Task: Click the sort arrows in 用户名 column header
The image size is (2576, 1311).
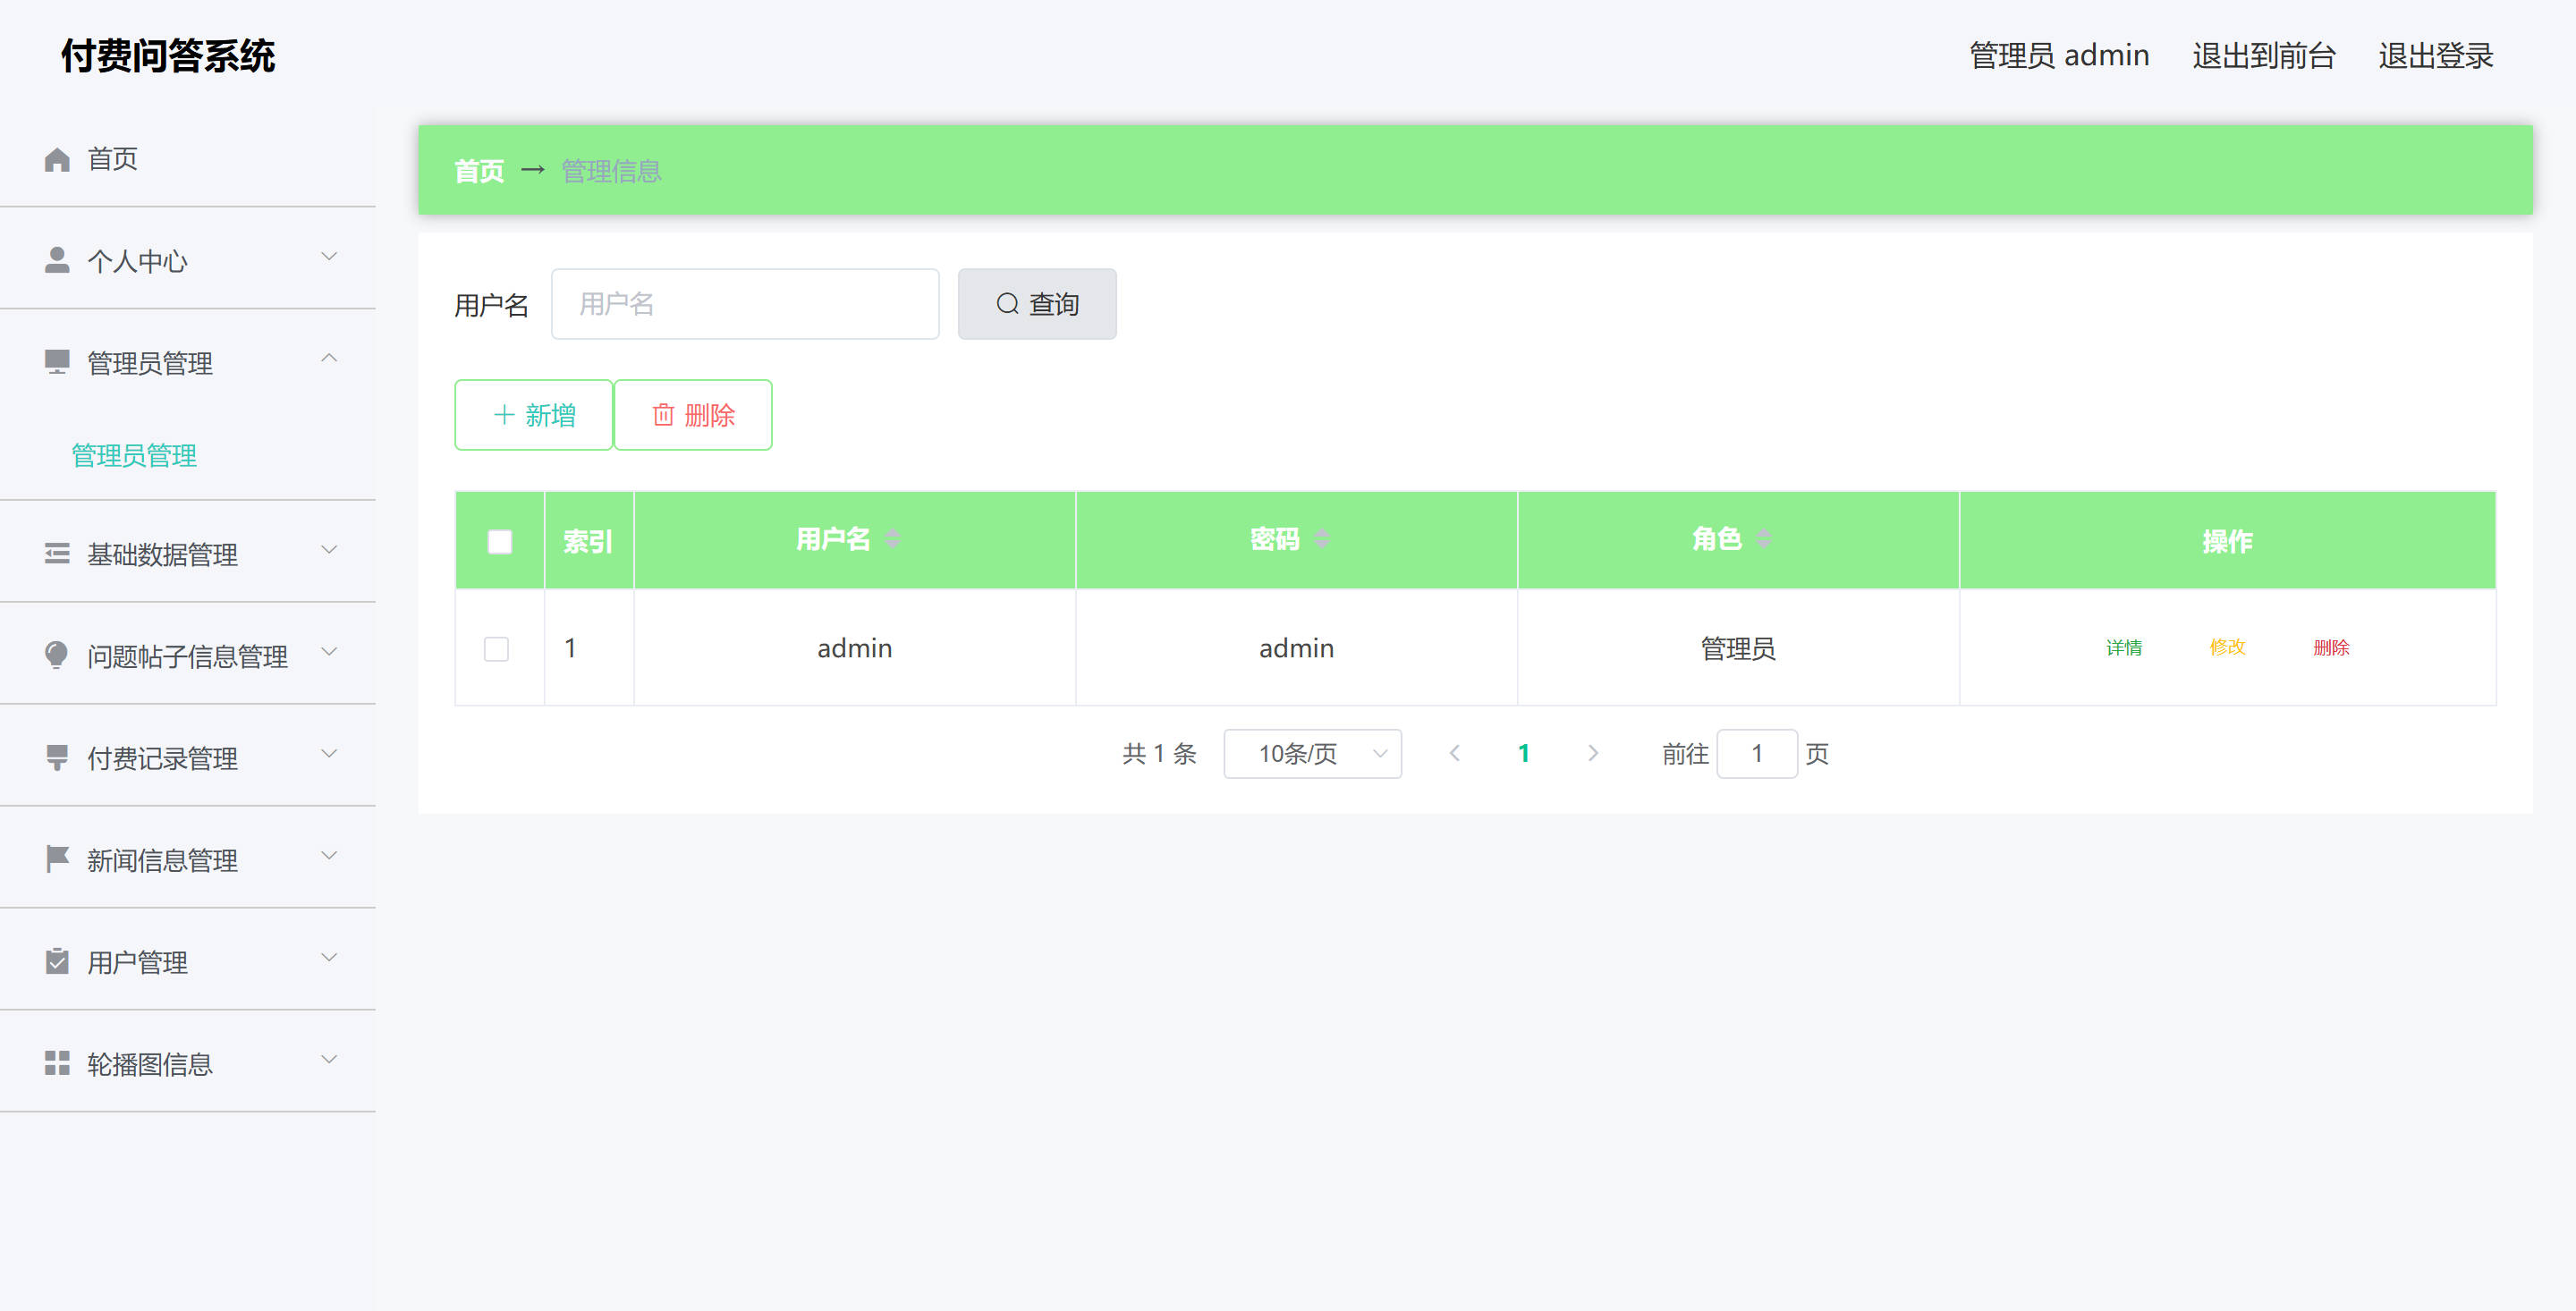Action: pyautogui.click(x=893, y=540)
